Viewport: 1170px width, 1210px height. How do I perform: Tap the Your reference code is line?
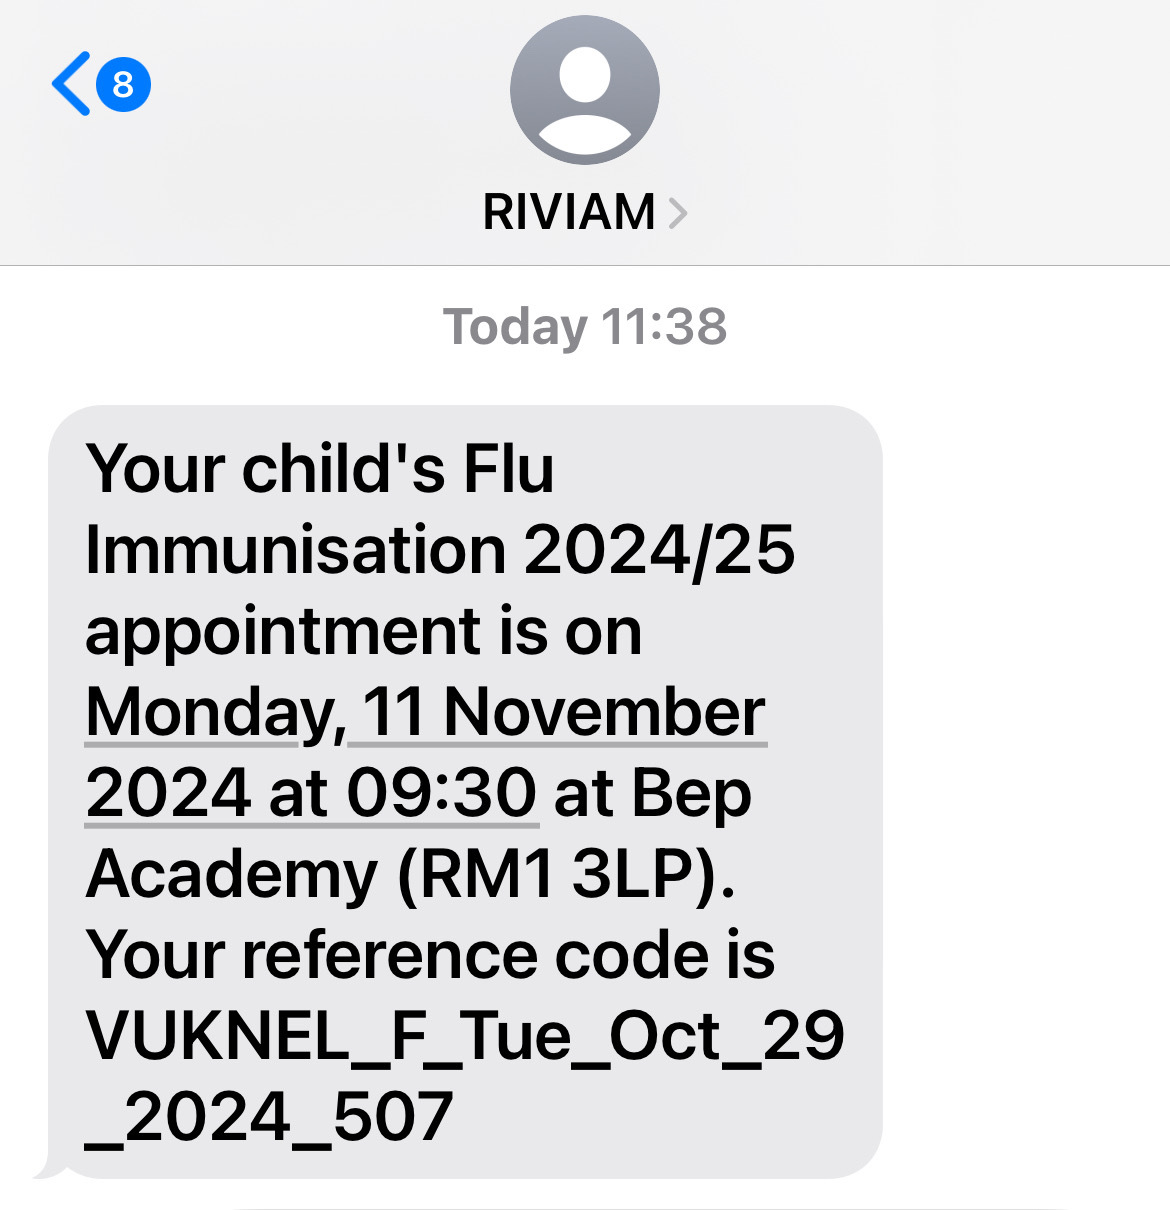coord(430,955)
